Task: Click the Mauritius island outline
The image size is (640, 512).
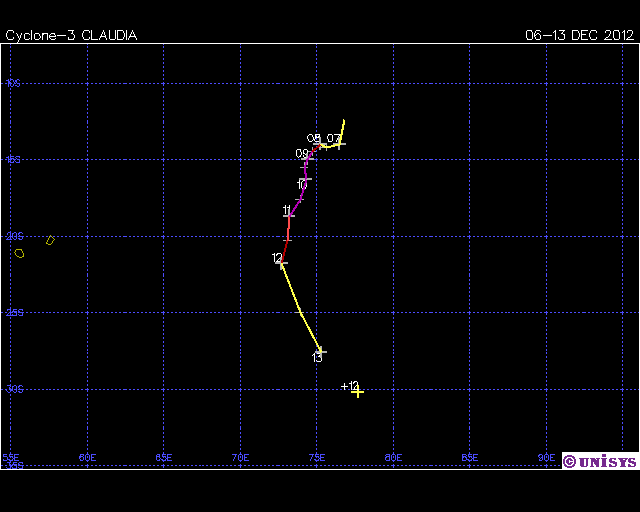Action: (x=50, y=240)
